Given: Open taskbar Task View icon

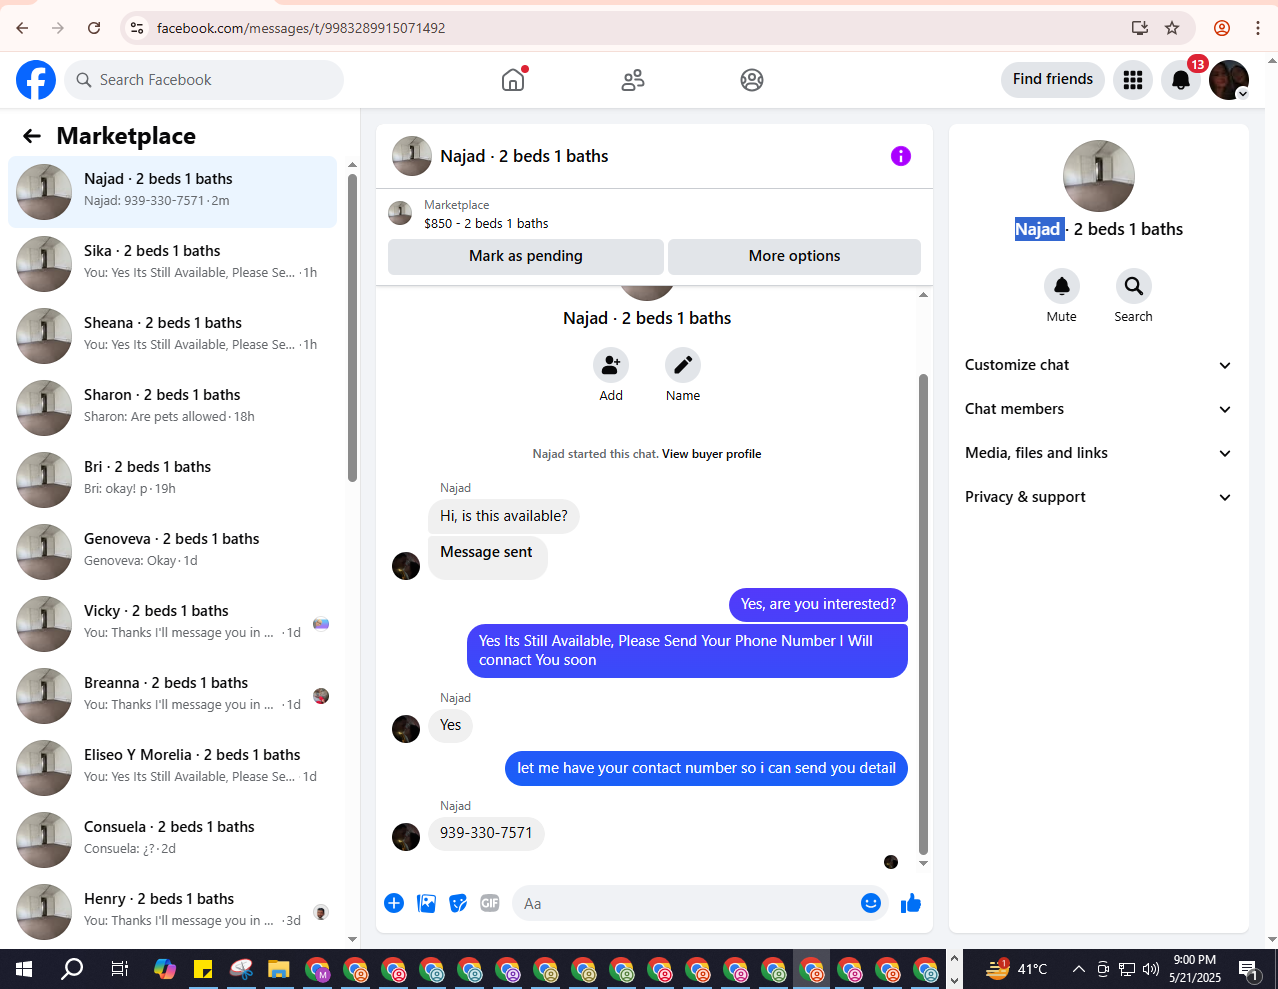Looking at the screenshot, I should tap(120, 969).
